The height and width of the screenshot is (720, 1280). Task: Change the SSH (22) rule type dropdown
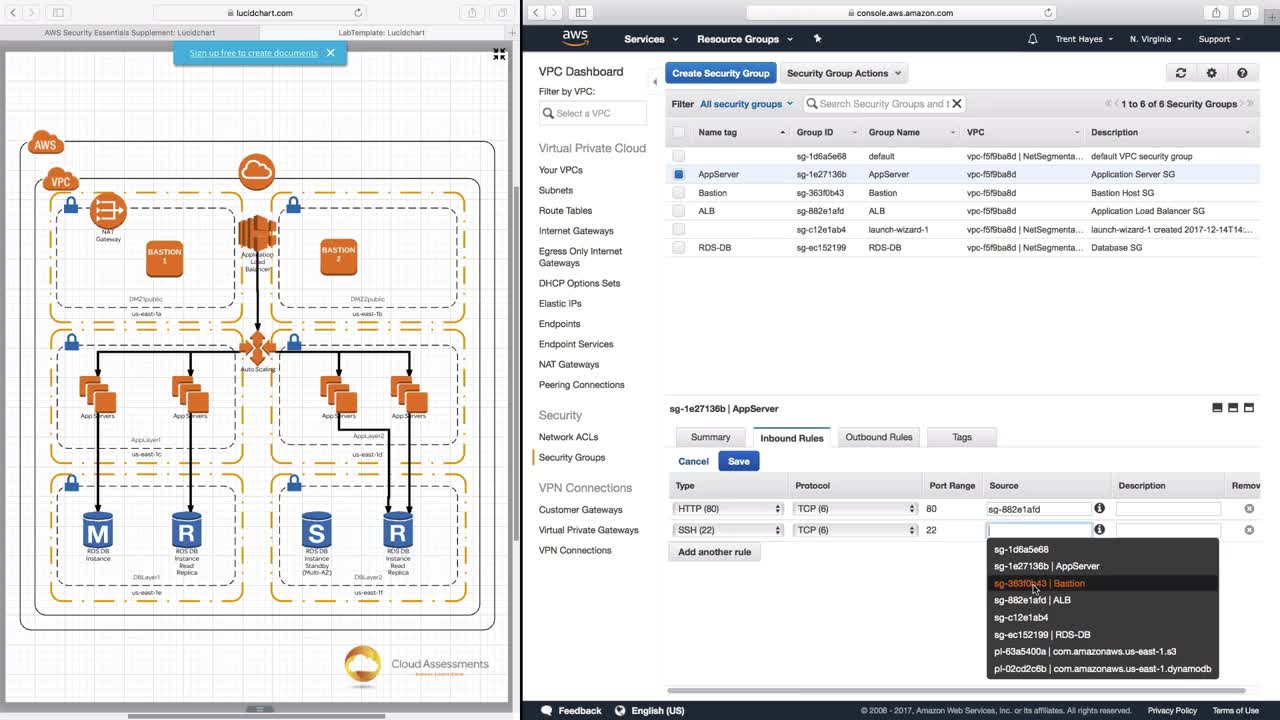click(x=729, y=530)
